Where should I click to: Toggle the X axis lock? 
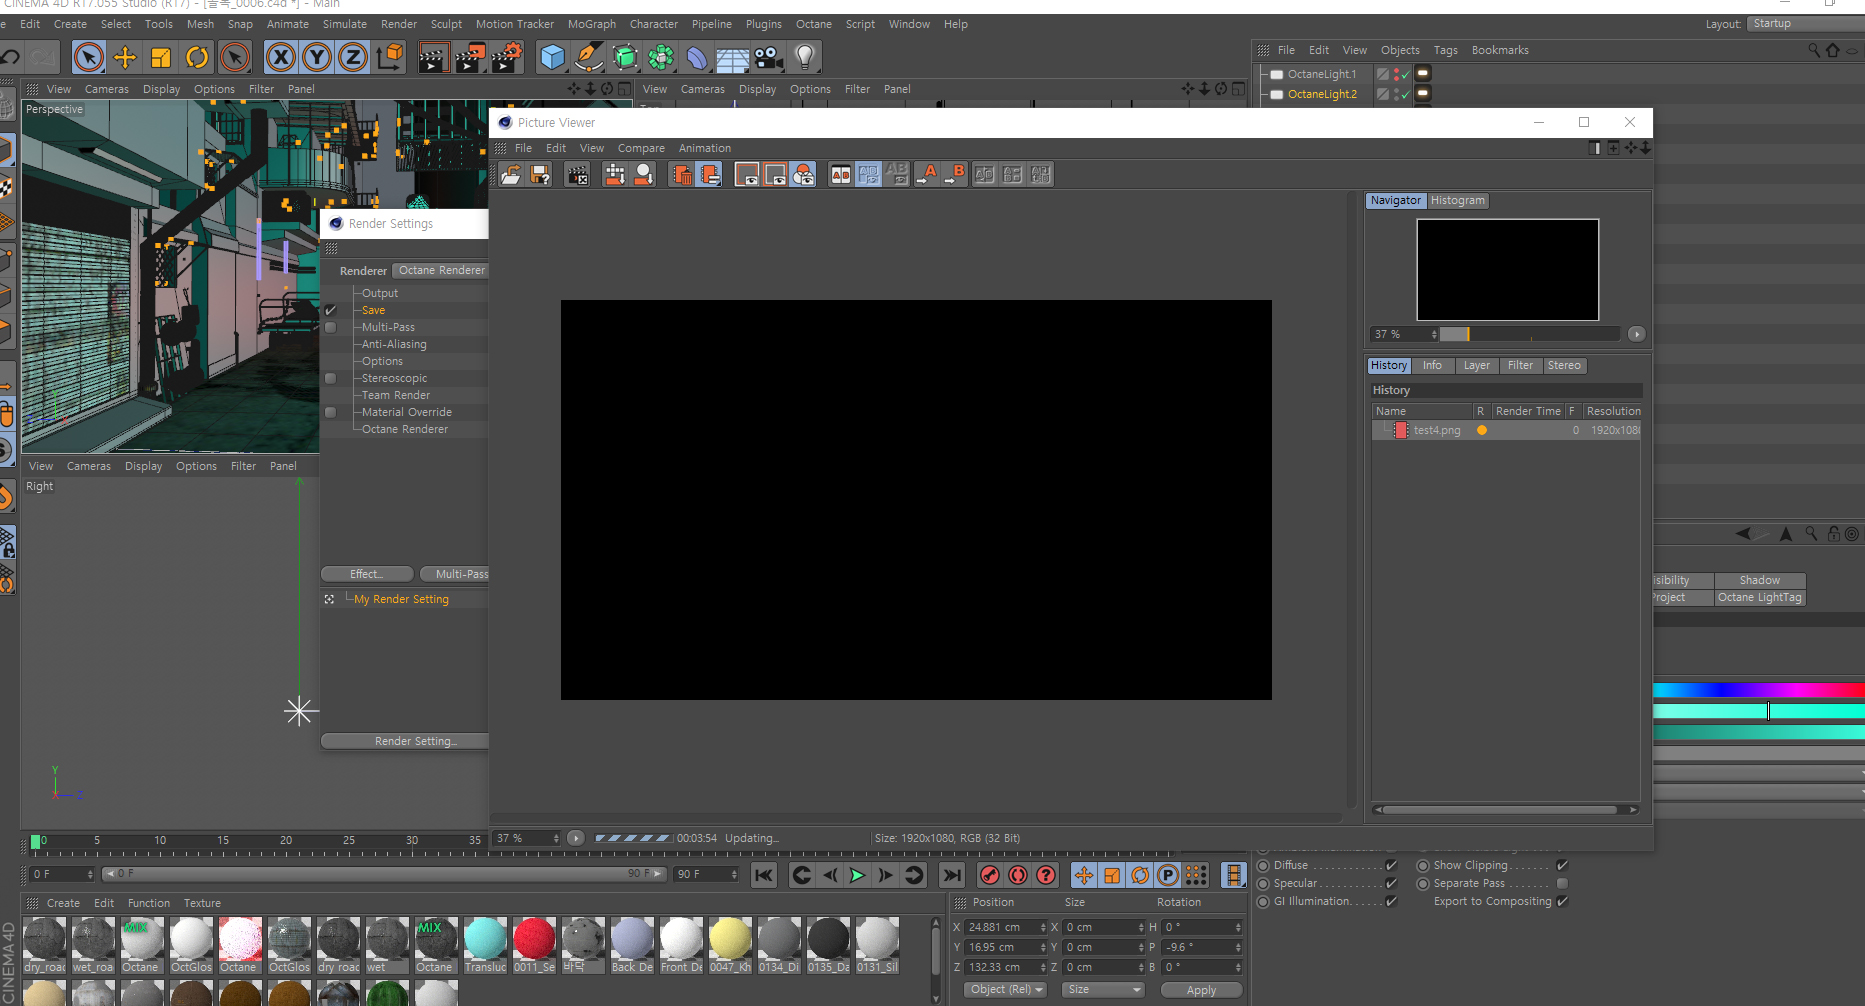click(x=281, y=58)
